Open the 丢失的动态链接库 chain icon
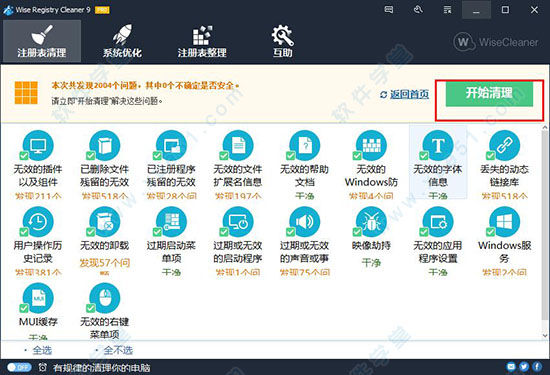 (504, 145)
